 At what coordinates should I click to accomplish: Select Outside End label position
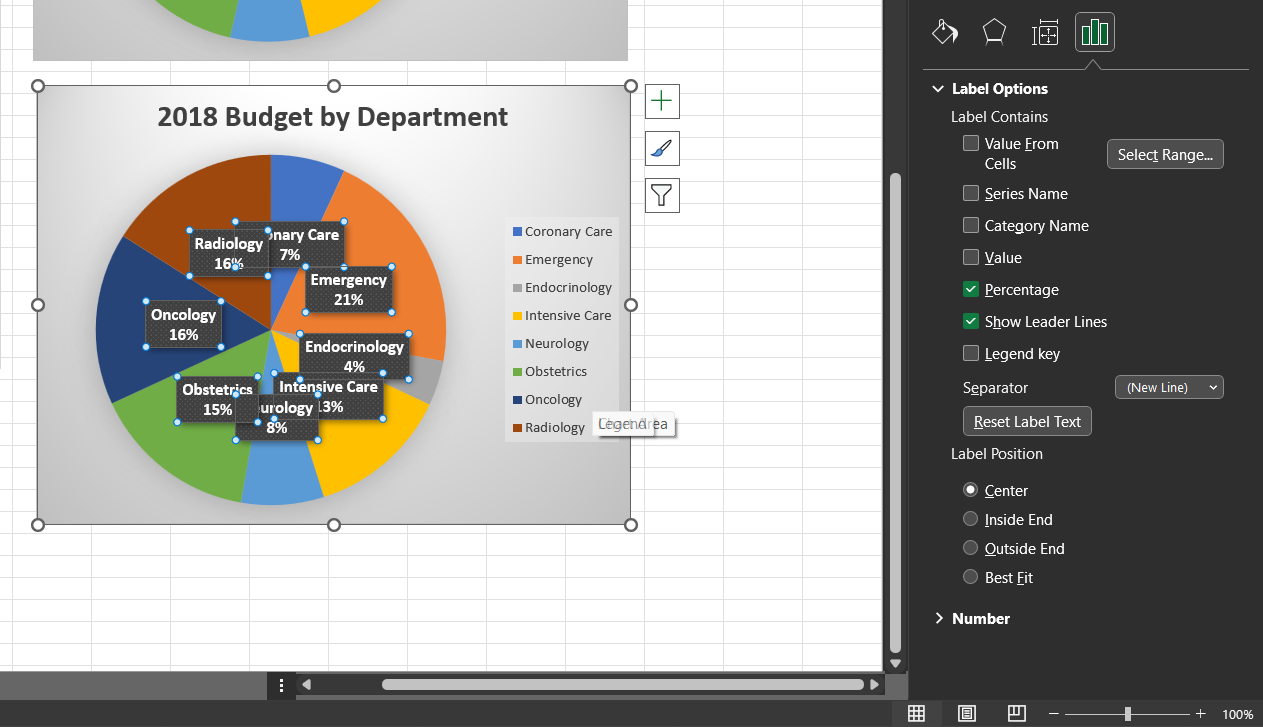[x=970, y=548]
